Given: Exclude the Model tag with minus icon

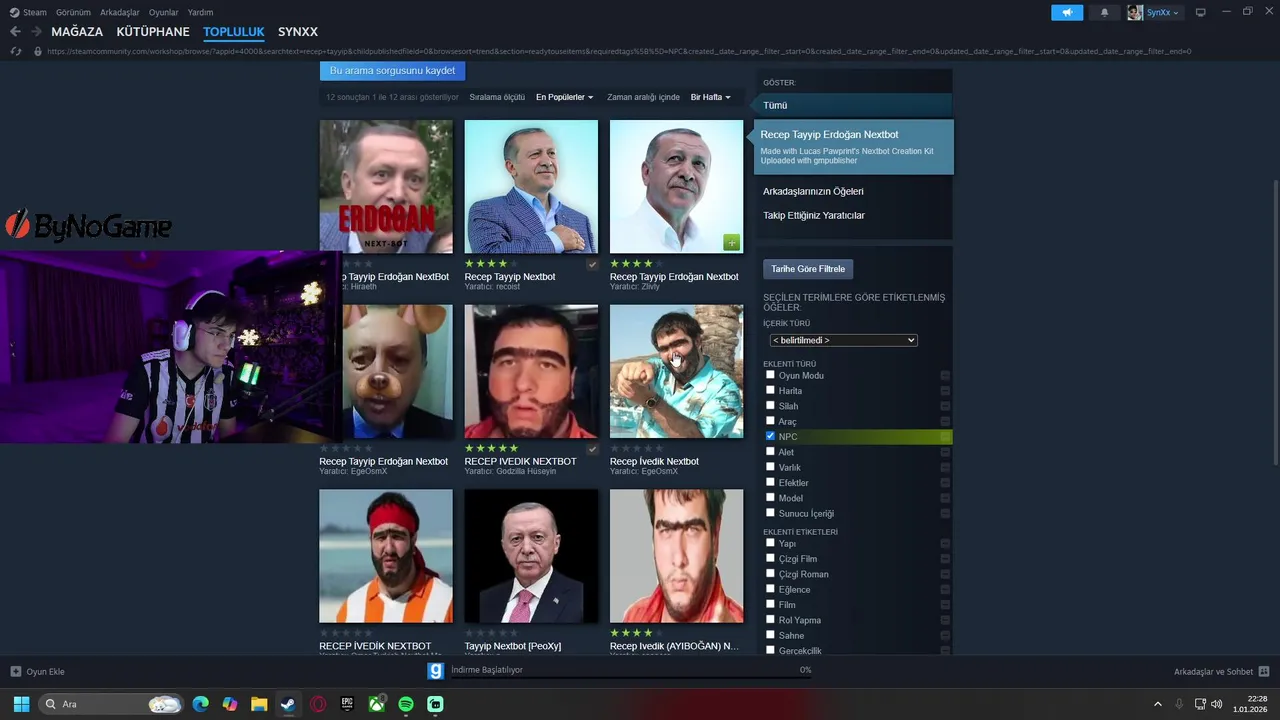Looking at the screenshot, I should [x=945, y=498].
